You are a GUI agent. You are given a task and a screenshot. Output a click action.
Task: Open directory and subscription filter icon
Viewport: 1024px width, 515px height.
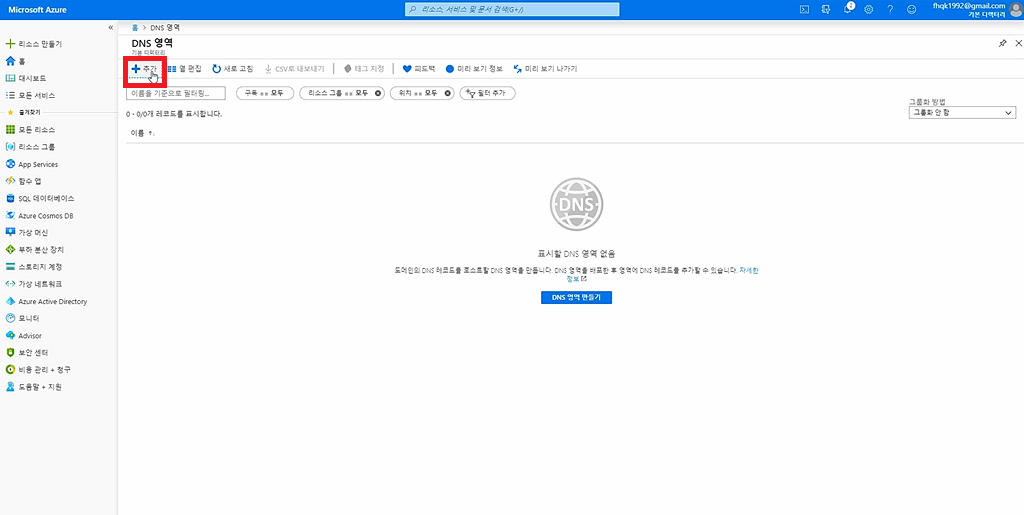pos(826,9)
